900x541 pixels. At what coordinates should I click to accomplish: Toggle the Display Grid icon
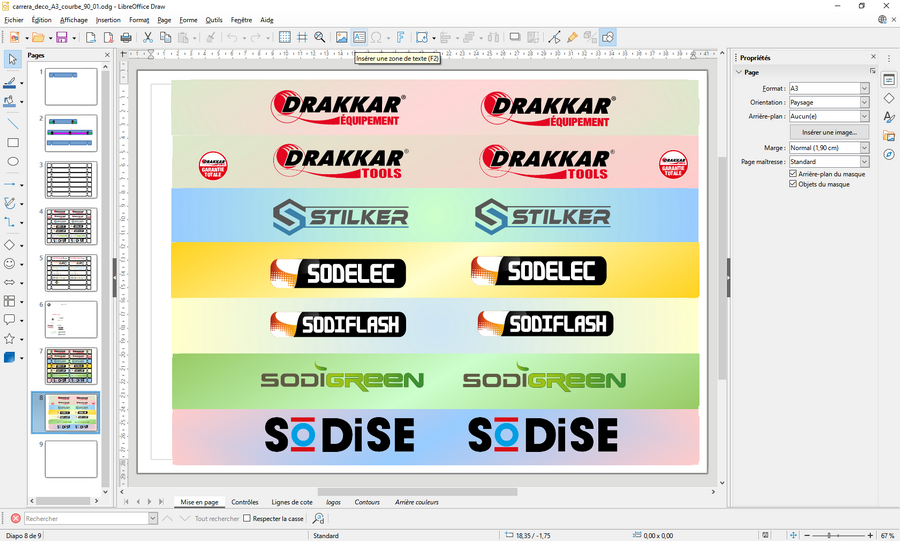[x=284, y=37]
